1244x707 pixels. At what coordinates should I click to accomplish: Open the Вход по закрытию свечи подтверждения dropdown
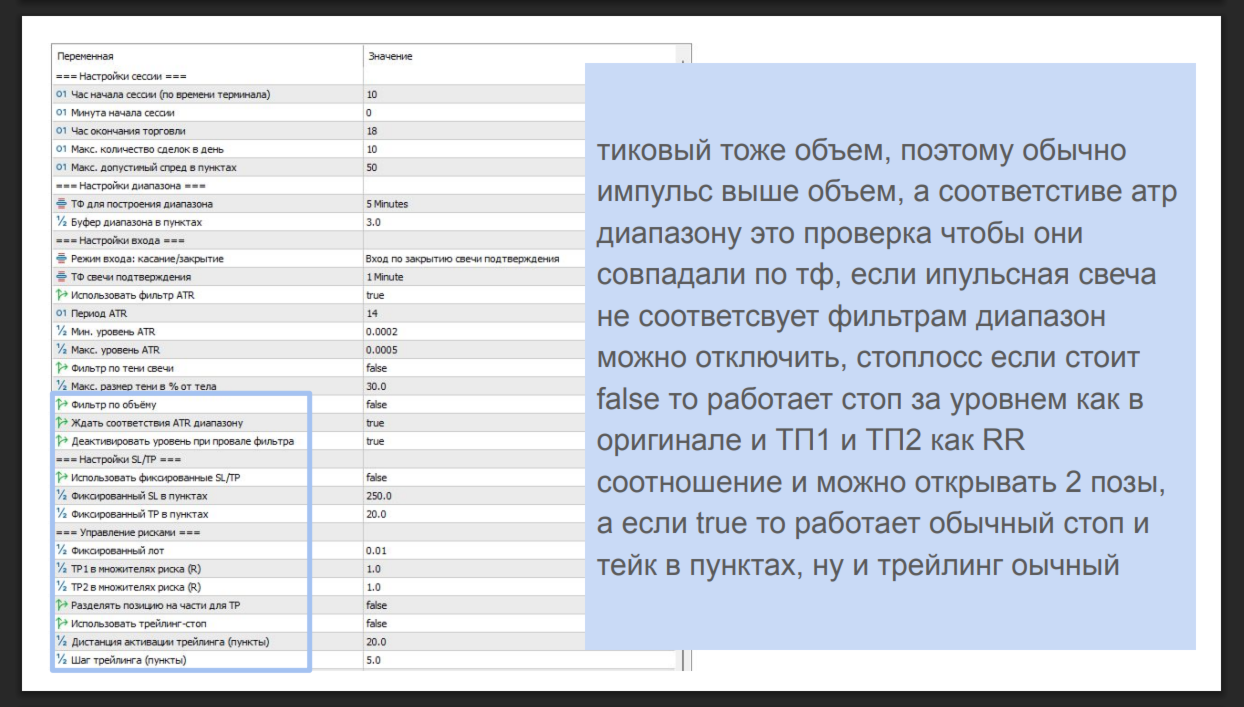(473, 259)
